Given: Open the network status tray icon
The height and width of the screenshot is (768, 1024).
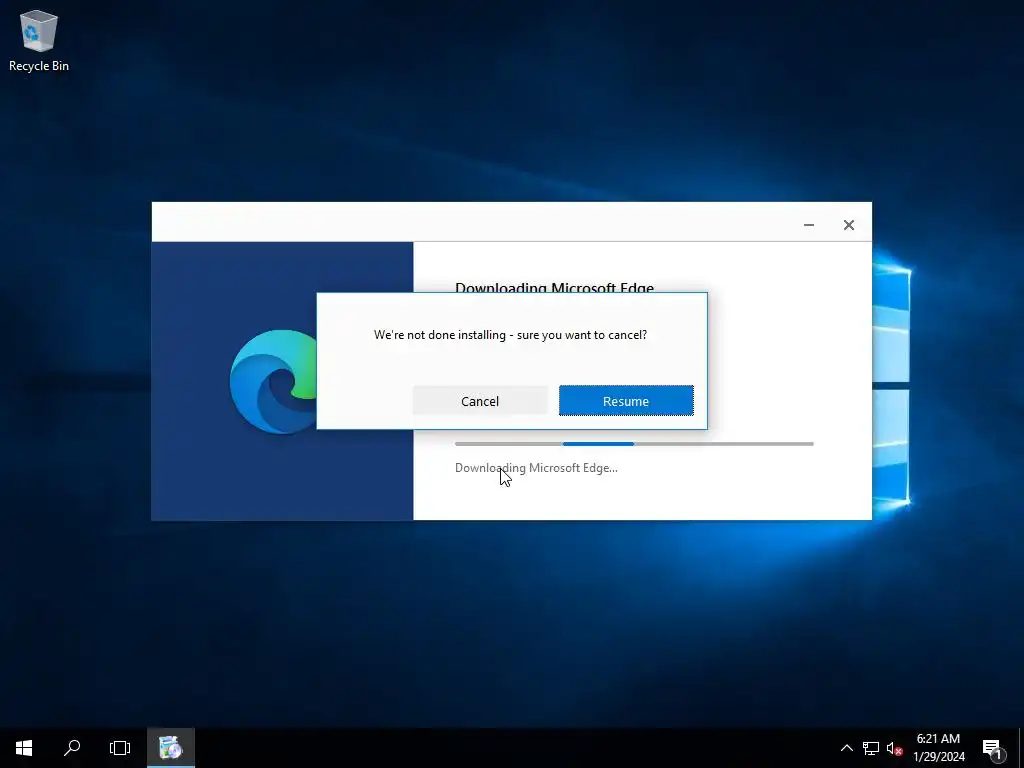Looking at the screenshot, I should (871, 748).
